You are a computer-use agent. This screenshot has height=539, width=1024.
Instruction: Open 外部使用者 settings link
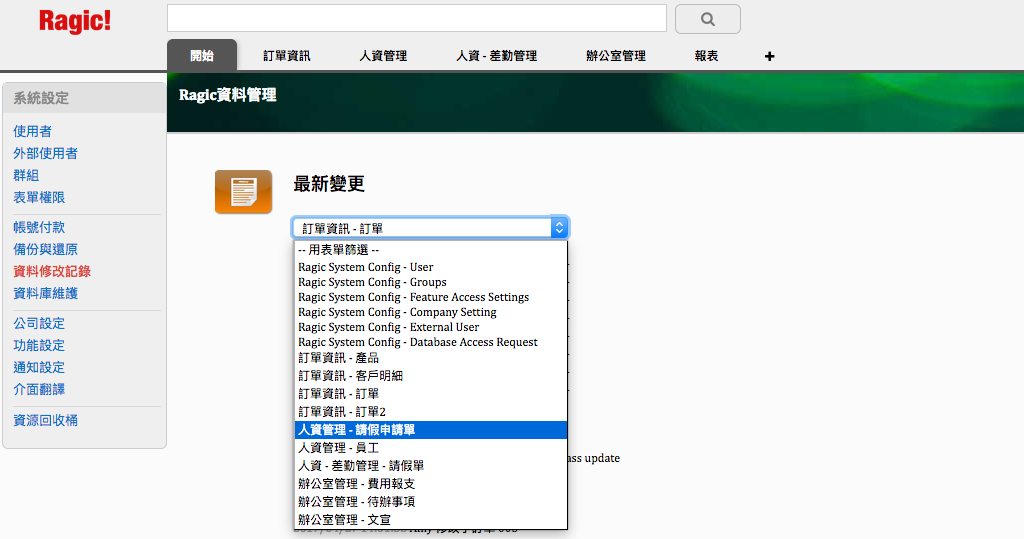point(45,154)
